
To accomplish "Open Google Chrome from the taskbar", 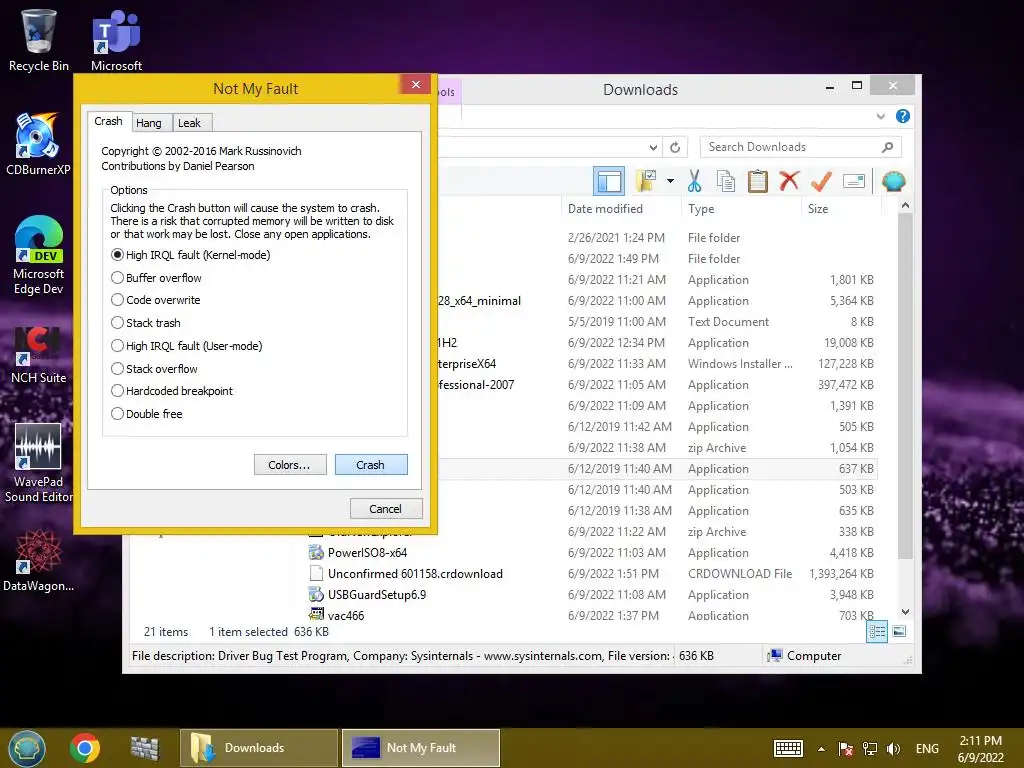I will [x=84, y=748].
